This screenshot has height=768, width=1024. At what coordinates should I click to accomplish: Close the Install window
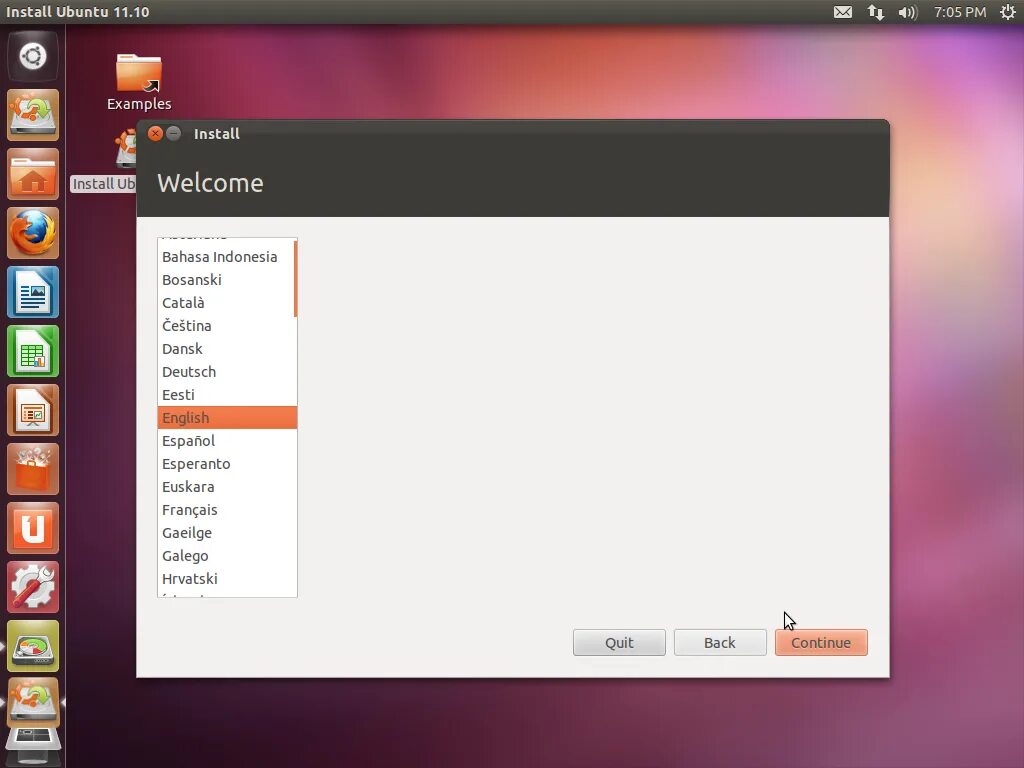point(155,134)
